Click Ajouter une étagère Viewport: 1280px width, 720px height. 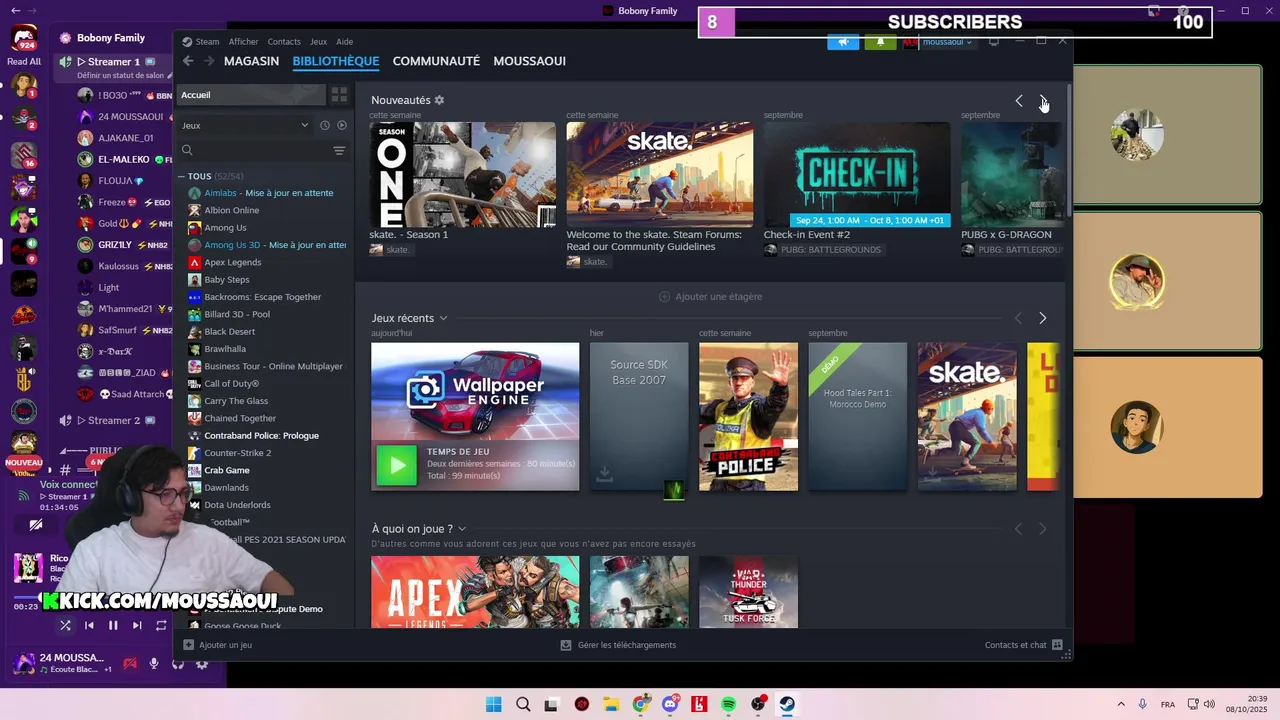pos(710,297)
